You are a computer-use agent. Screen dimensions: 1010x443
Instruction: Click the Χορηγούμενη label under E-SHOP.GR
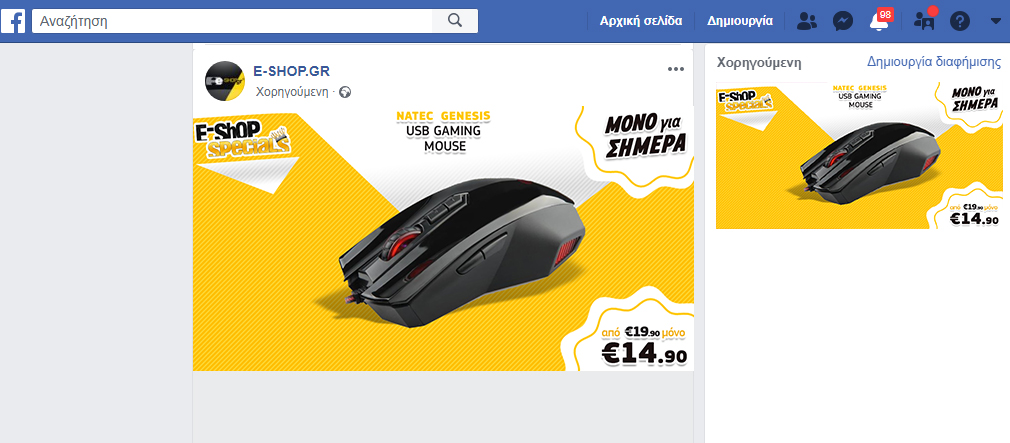[x=292, y=91]
